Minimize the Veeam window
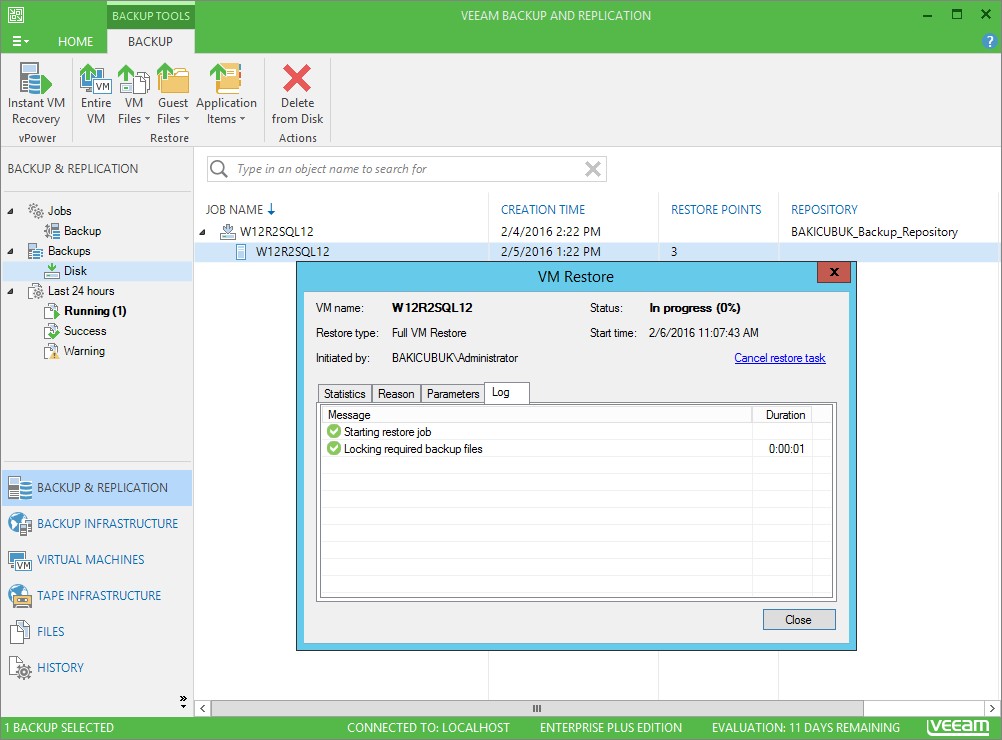This screenshot has height=740, width=1002. tap(927, 15)
